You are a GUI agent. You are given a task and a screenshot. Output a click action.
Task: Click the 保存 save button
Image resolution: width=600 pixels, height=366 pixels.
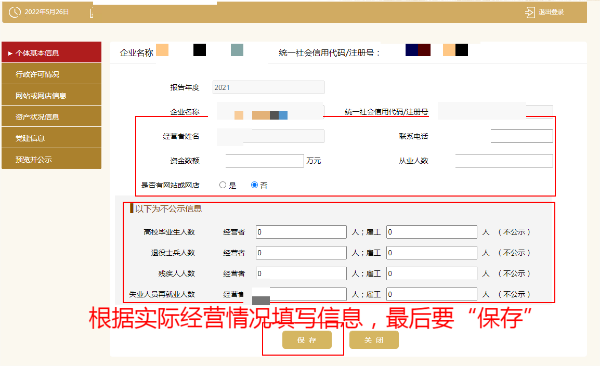[307, 340]
